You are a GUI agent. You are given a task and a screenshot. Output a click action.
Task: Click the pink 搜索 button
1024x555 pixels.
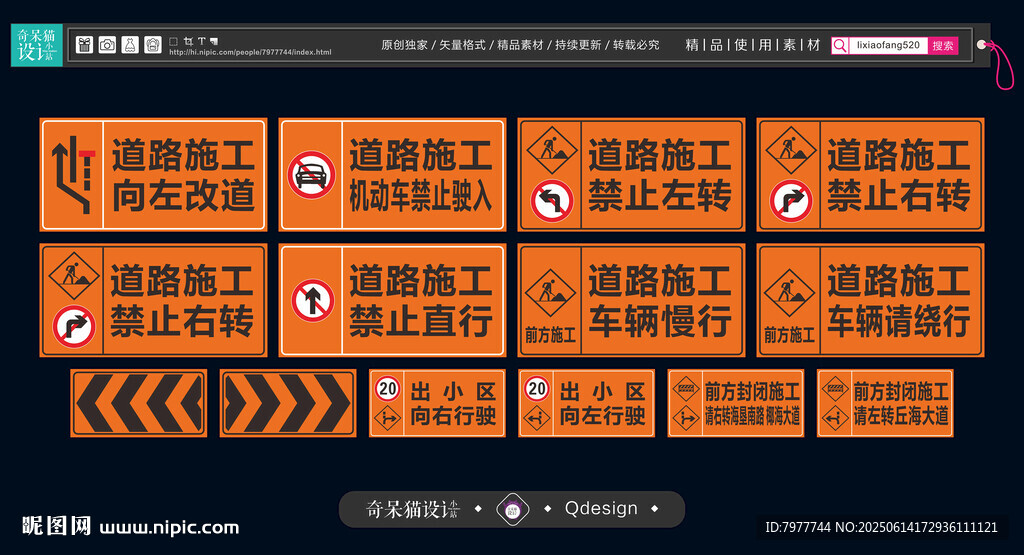tap(942, 46)
